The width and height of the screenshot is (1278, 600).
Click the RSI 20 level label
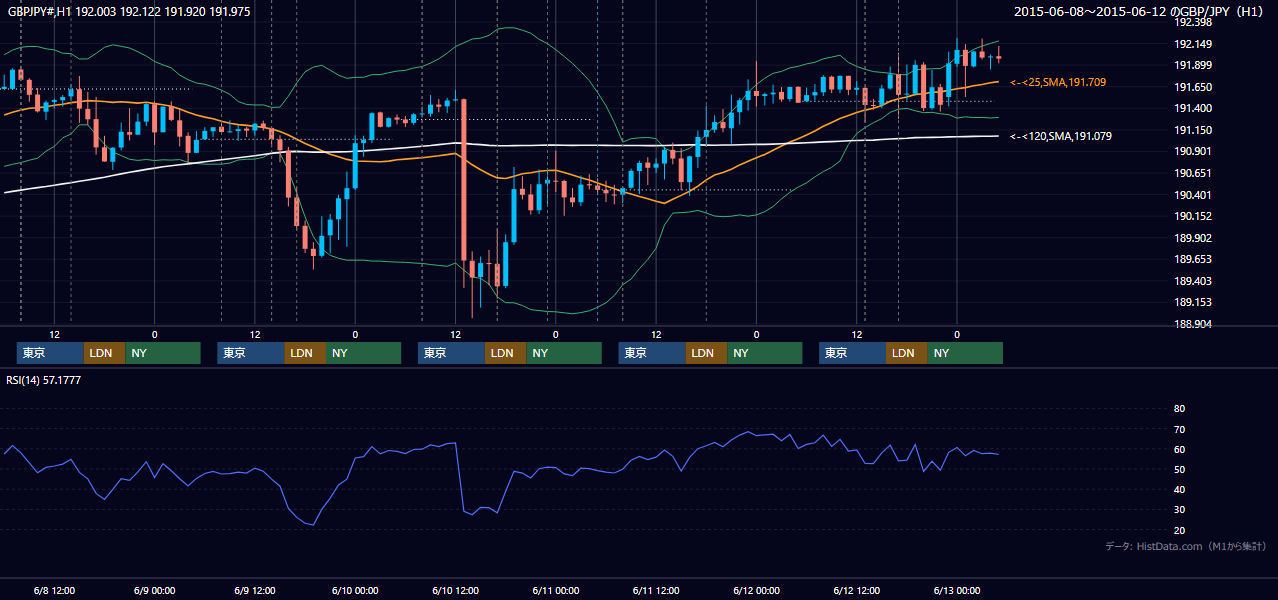tap(1180, 531)
